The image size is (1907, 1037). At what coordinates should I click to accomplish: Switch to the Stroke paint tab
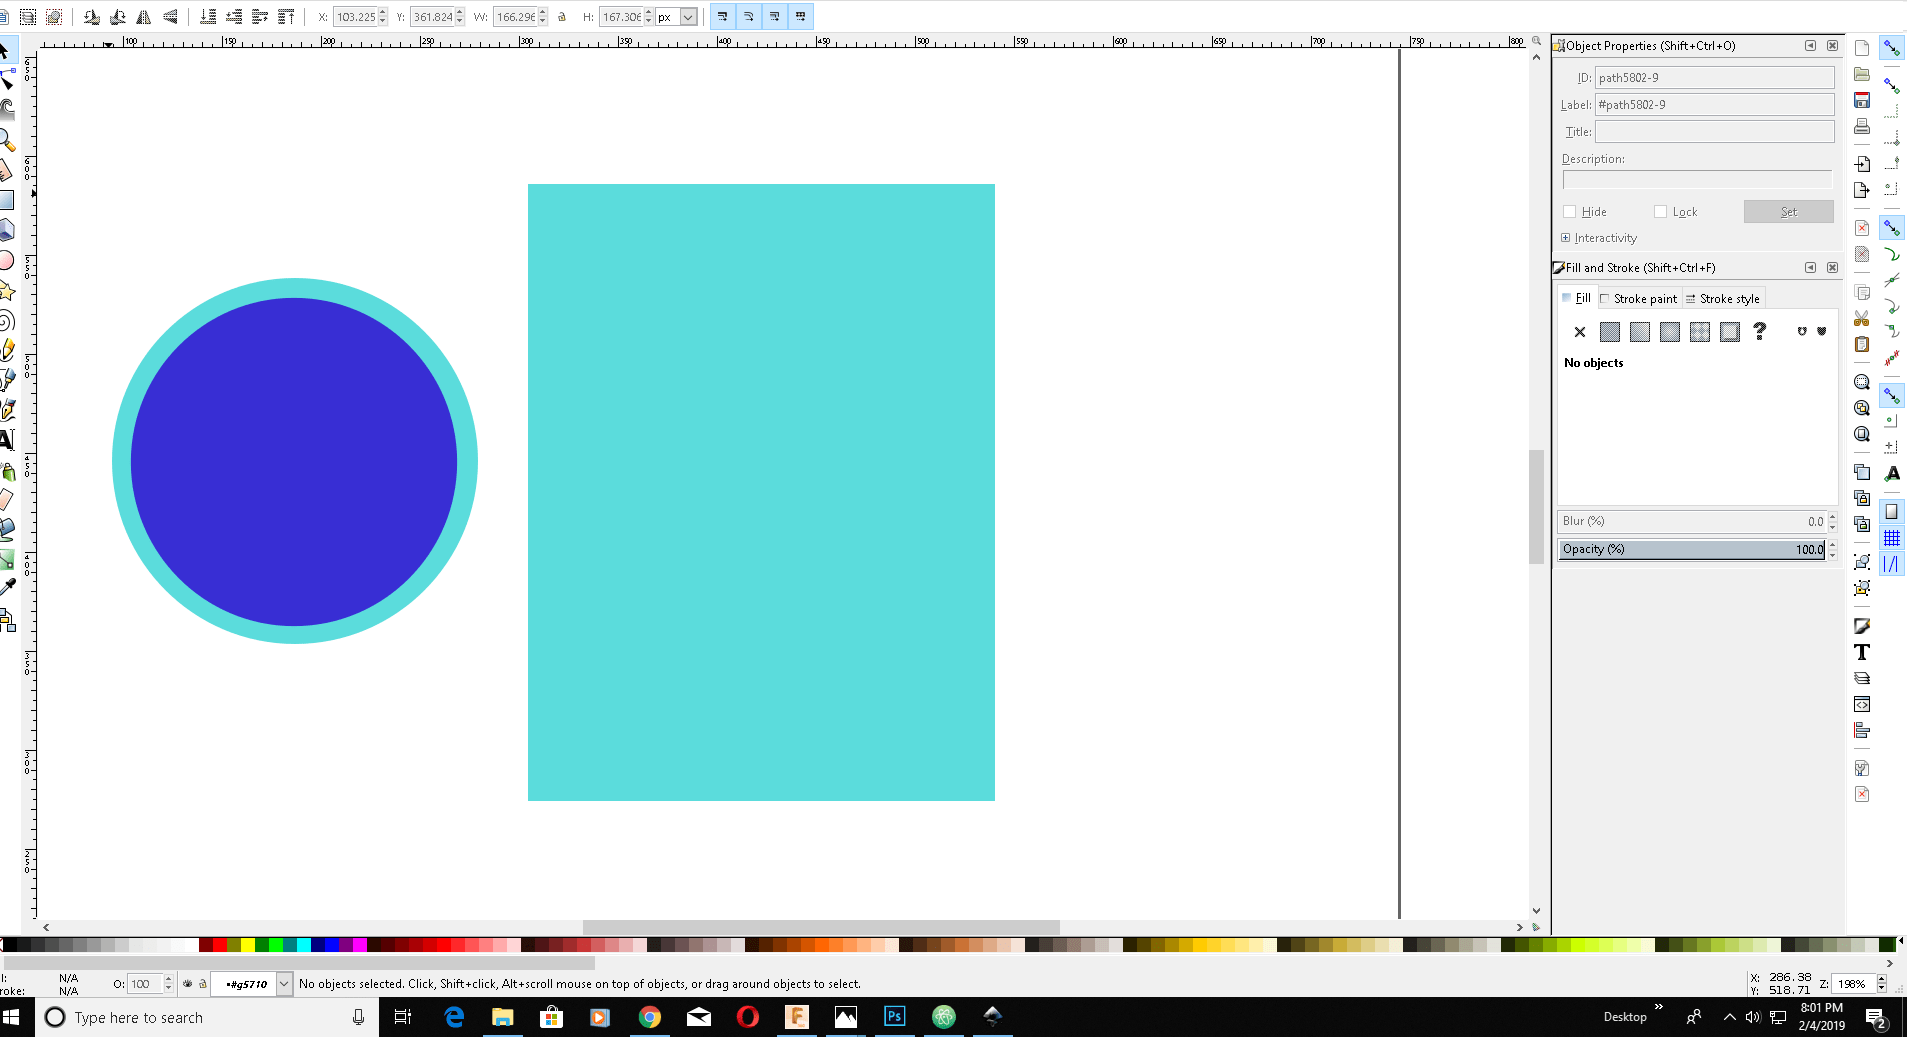[1640, 298]
